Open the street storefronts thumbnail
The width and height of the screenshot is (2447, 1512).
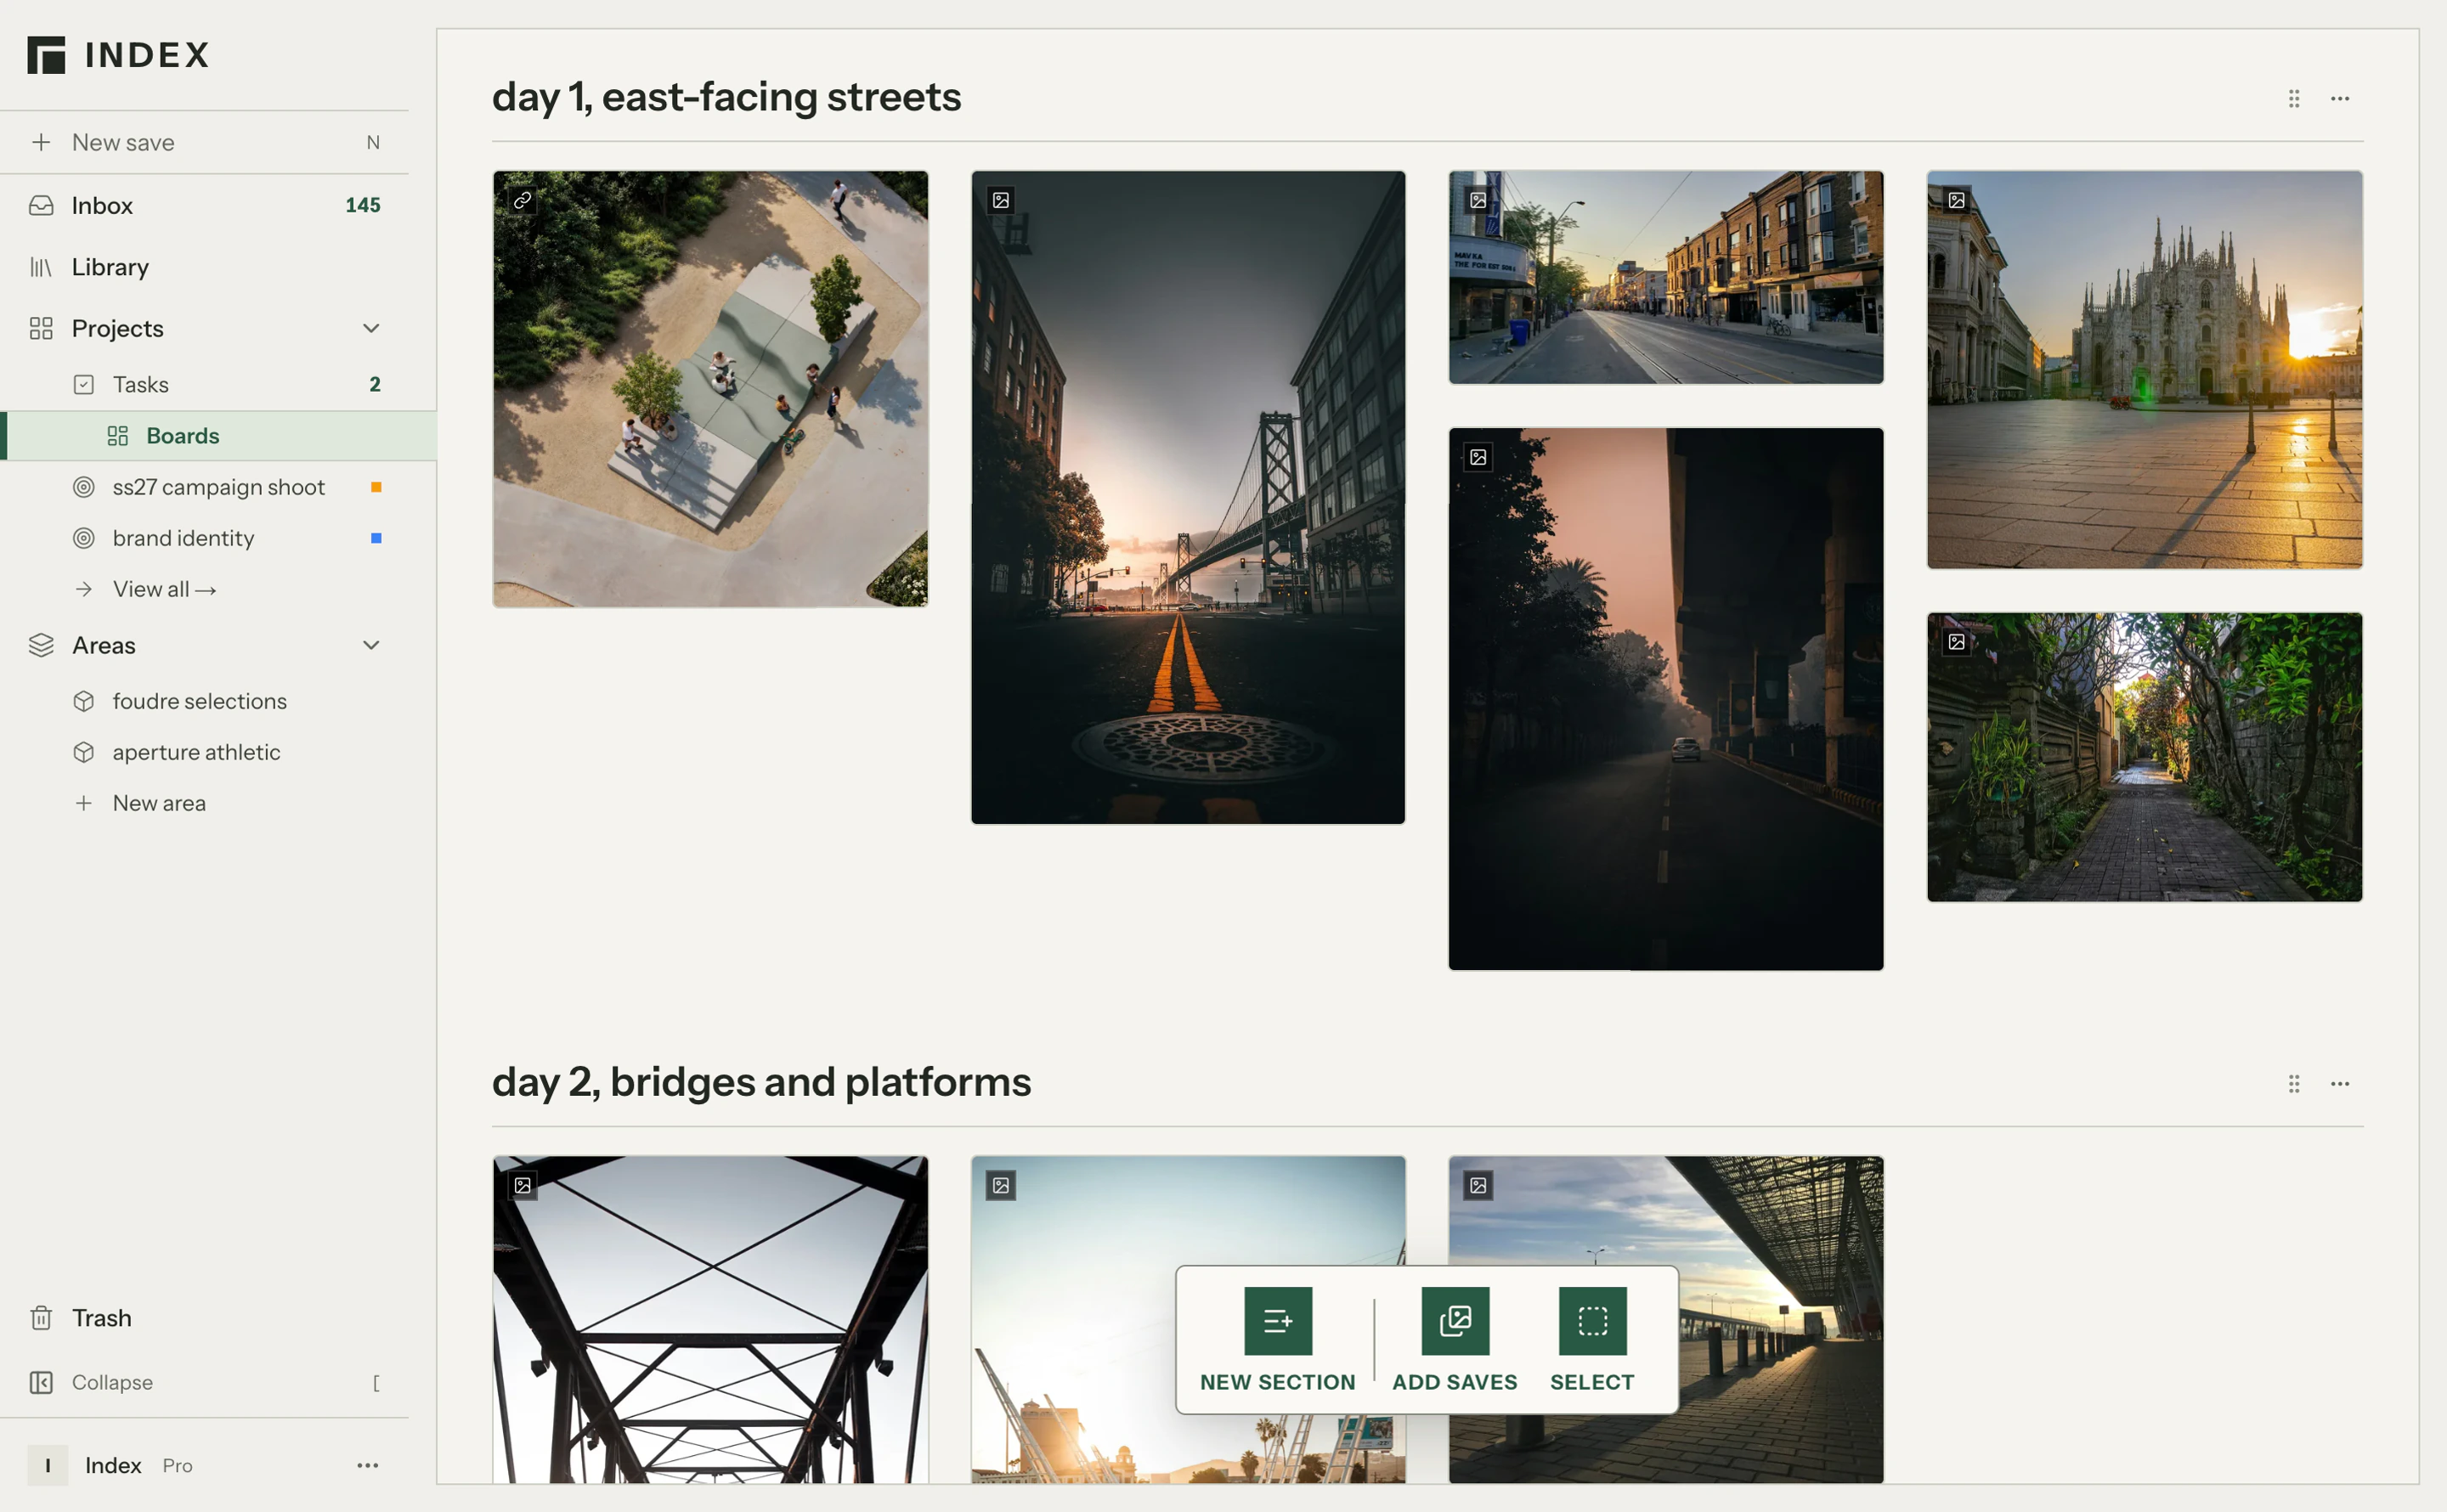[1666, 277]
